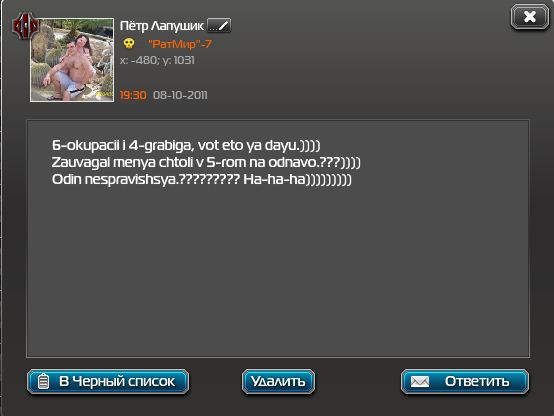Close the message window with the X

pyautogui.click(x=530, y=17)
